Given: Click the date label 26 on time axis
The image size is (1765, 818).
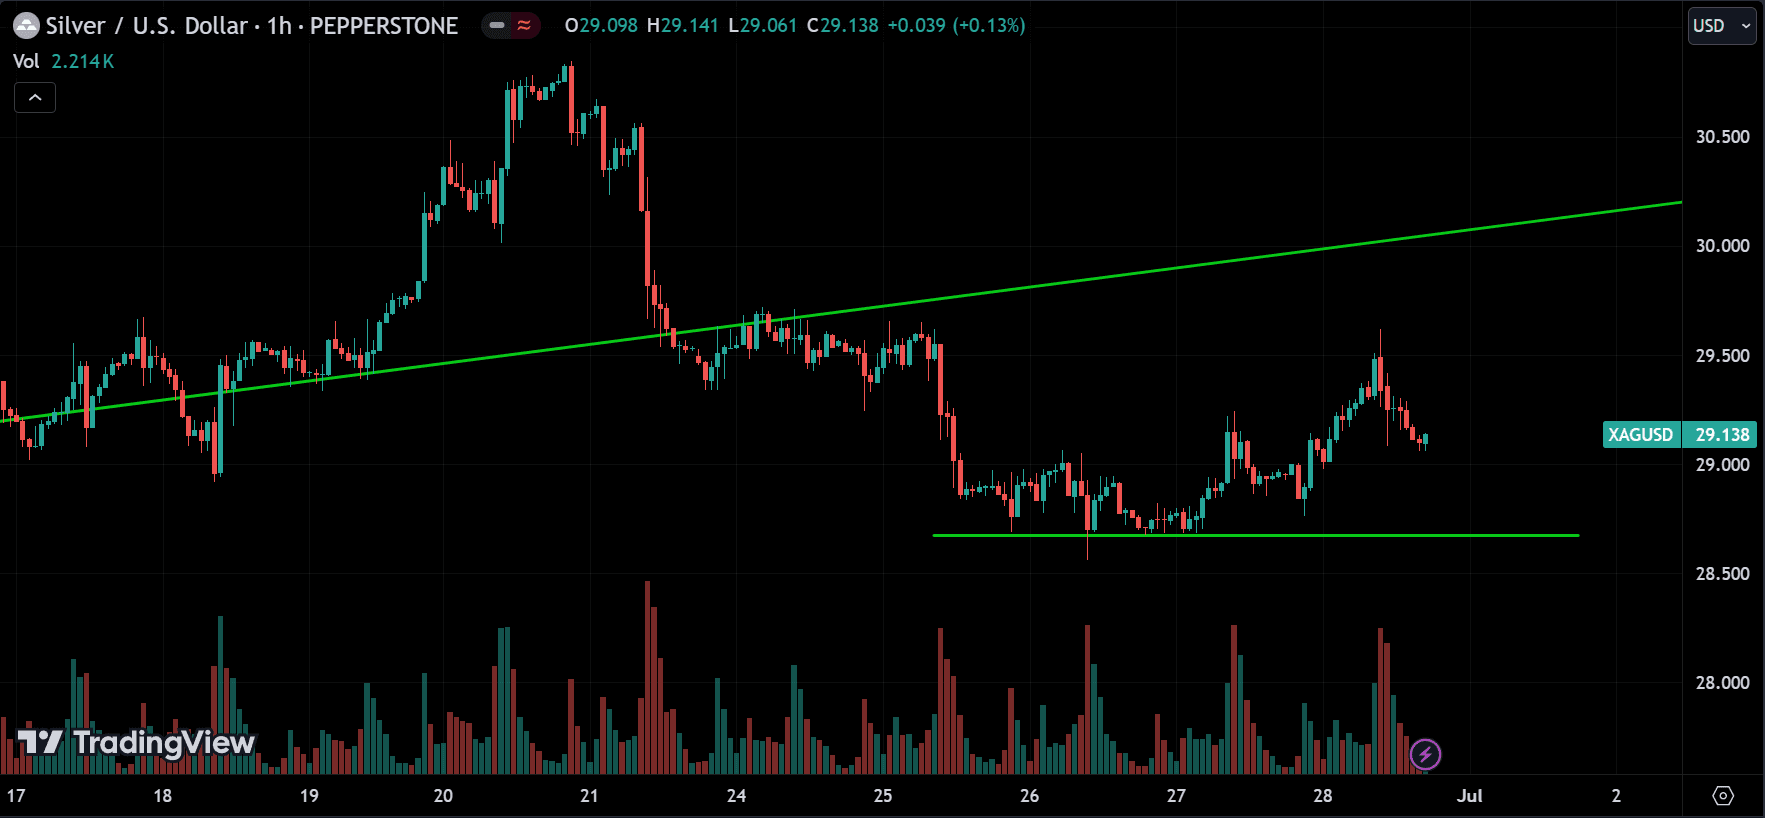Looking at the screenshot, I should click(1029, 796).
